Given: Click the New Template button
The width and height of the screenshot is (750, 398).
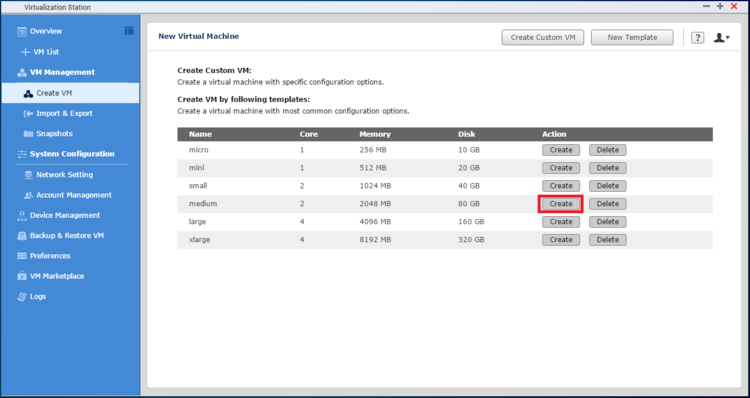Looking at the screenshot, I should [632, 37].
